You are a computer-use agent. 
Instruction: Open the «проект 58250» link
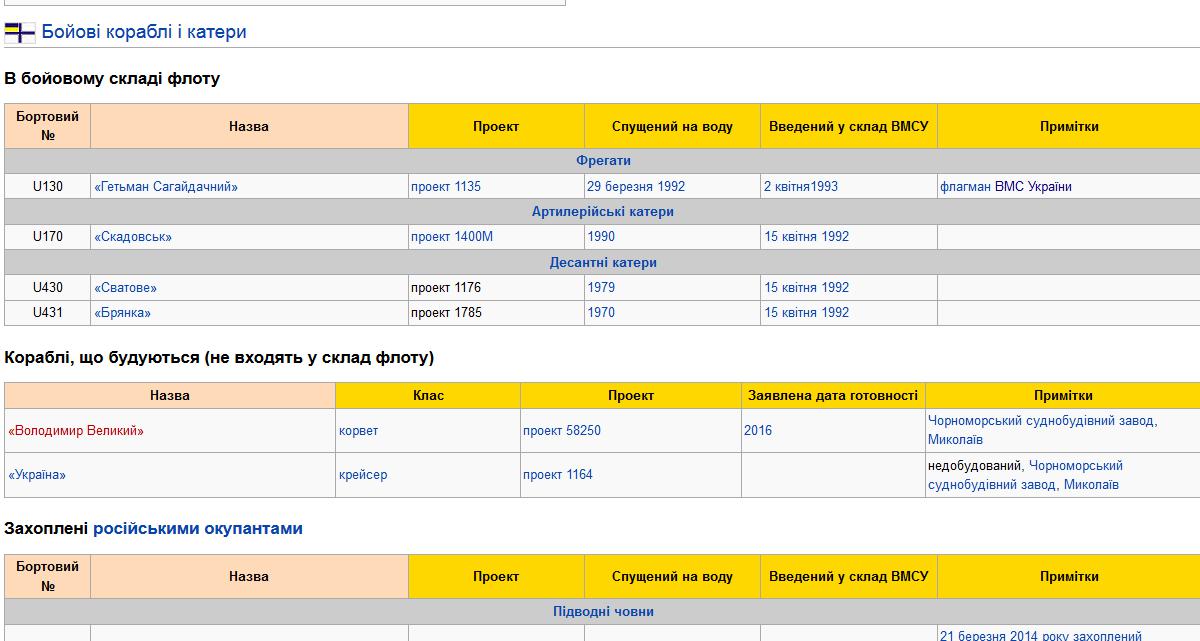(562, 431)
